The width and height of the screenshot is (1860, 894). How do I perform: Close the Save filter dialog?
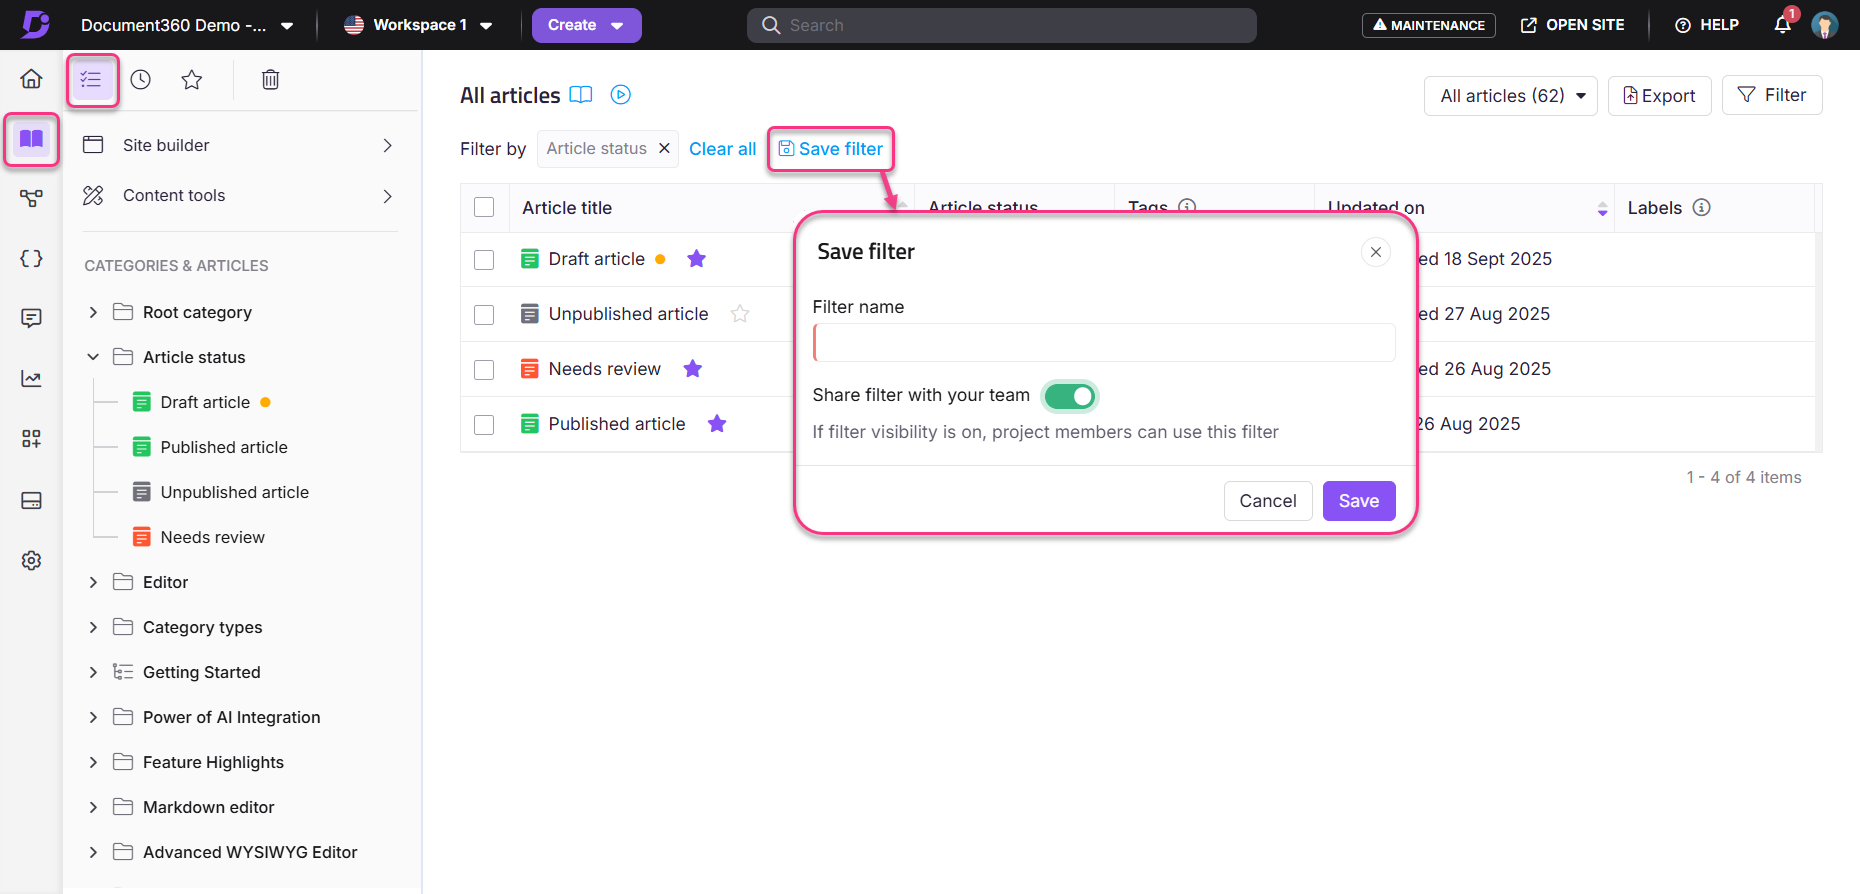tap(1376, 252)
